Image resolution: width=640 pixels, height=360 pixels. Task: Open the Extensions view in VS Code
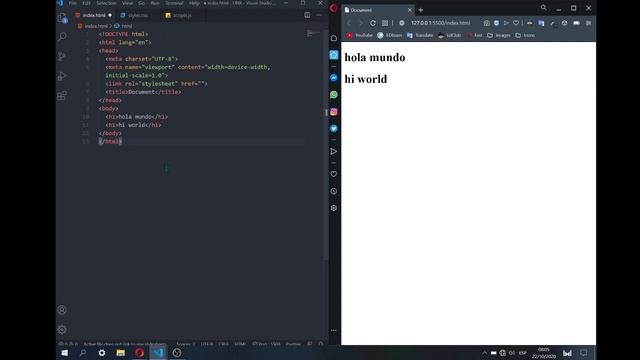pos(62,96)
